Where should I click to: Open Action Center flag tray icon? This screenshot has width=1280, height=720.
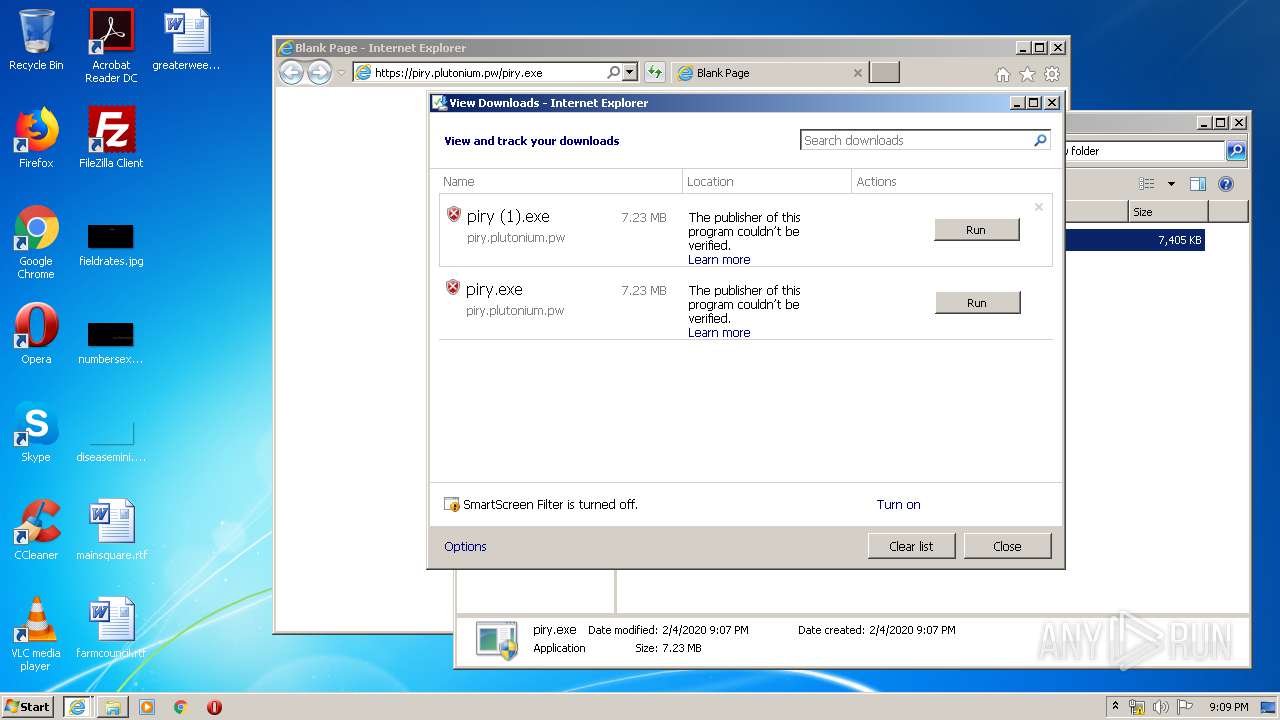tap(1184, 707)
